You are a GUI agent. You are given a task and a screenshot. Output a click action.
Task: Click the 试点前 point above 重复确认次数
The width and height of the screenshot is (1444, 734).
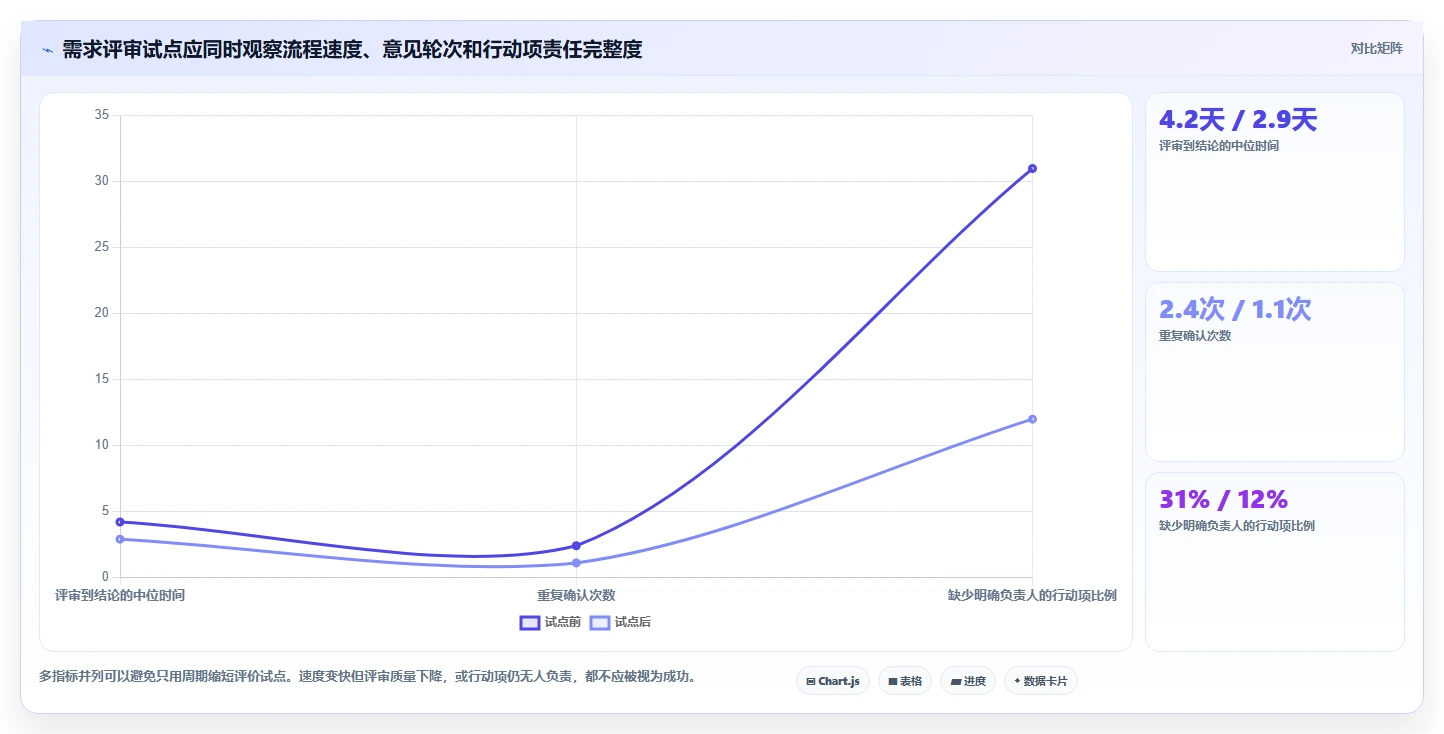pos(576,545)
